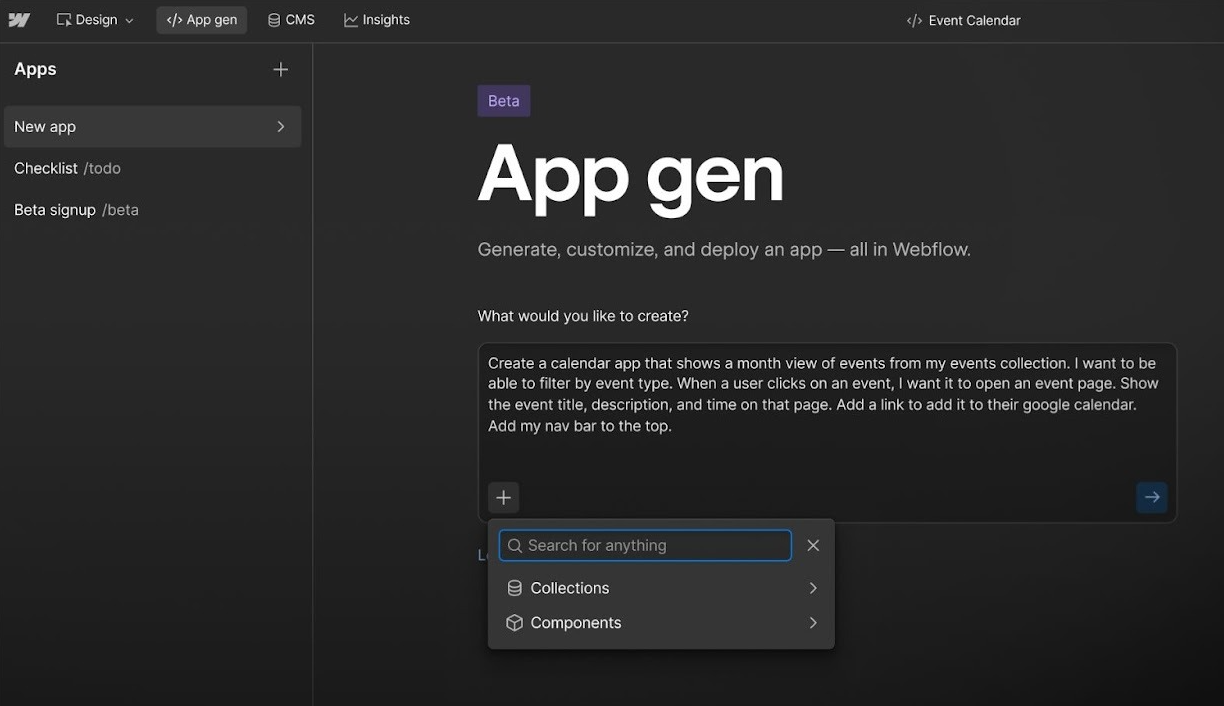Close the search popup with the X
The height and width of the screenshot is (706, 1224).
pyautogui.click(x=812, y=545)
